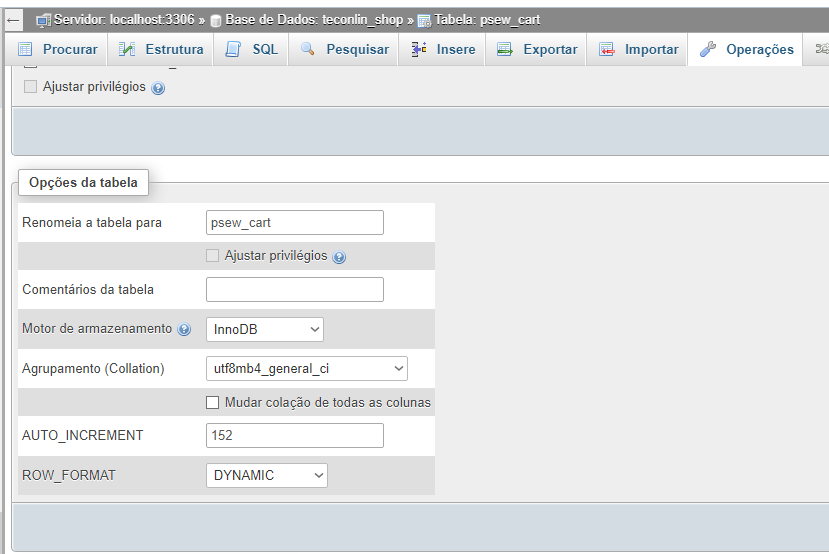Screen dimensions: 829x554
Task: Toggle Ajustar privilégios checkbox under rename field
Action: tap(212, 256)
